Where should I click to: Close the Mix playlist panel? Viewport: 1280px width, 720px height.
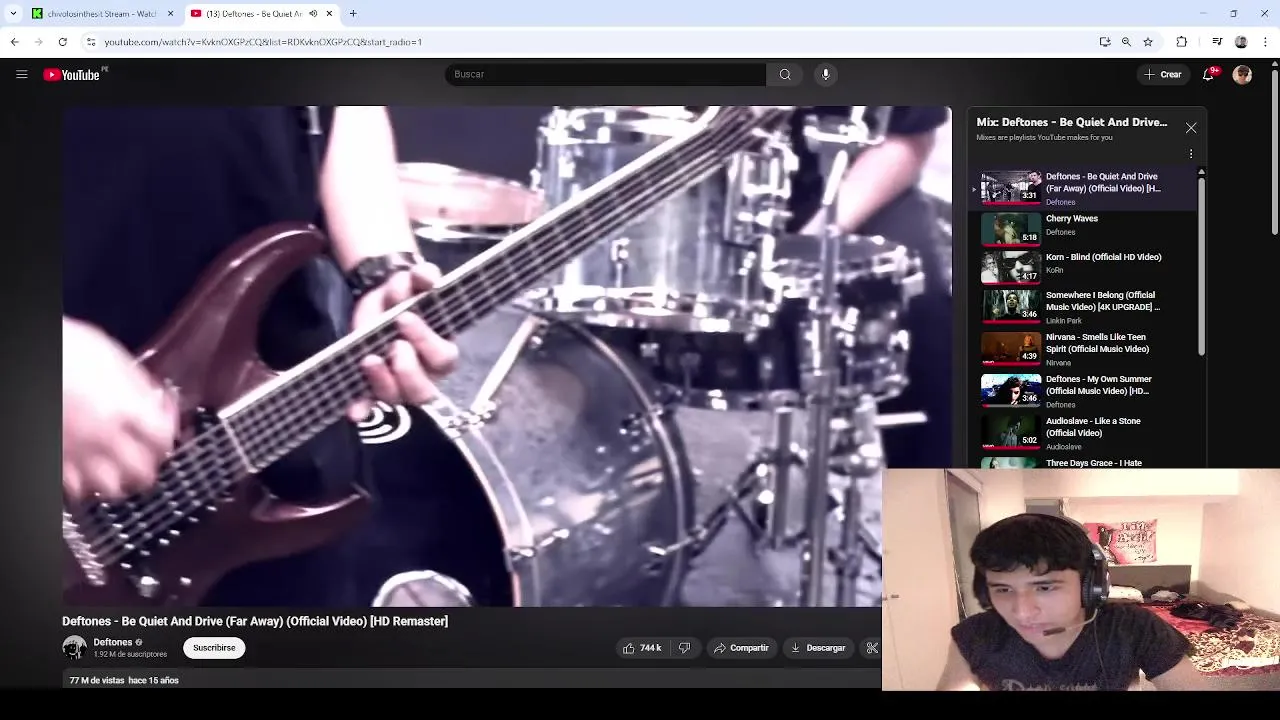[1191, 128]
